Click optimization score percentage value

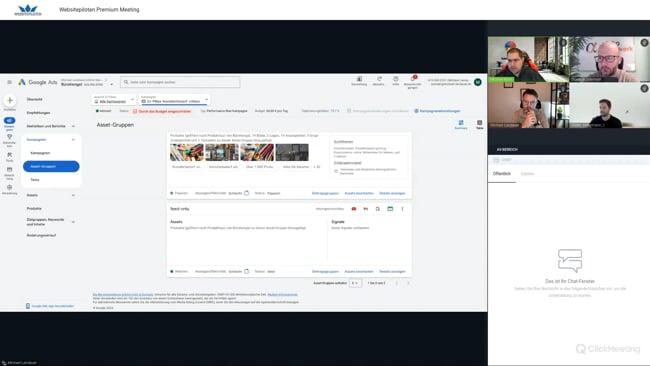[335, 111]
